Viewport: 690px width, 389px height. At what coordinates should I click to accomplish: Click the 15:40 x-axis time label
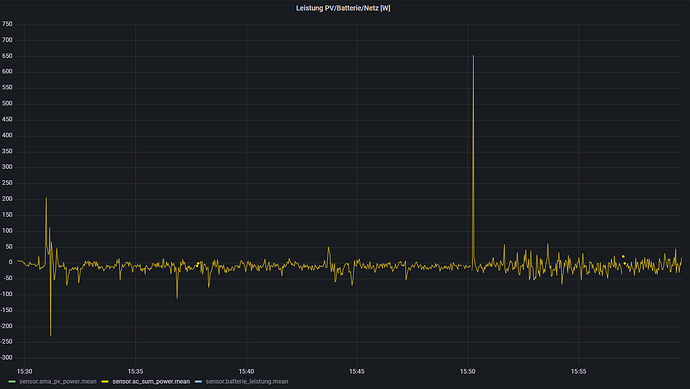pos(246,371)
